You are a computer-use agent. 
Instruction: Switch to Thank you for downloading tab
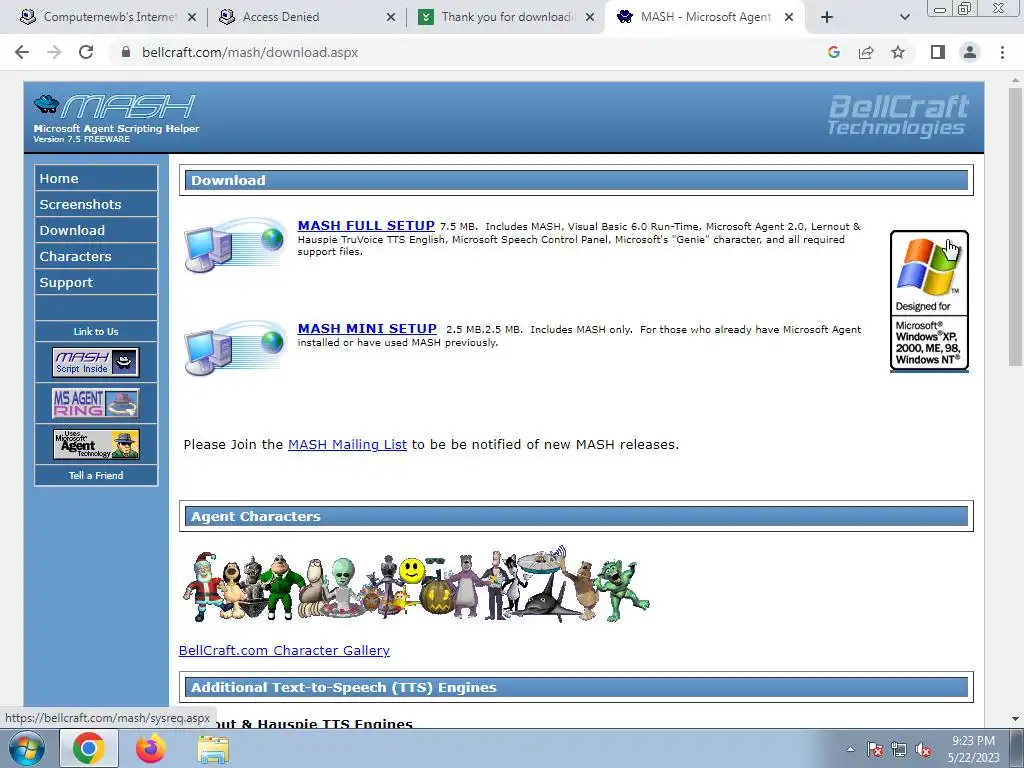[507, 17]
